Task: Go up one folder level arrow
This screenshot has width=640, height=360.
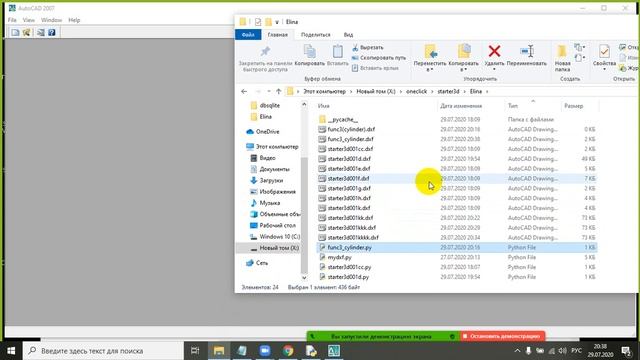Action: coord(278,91)
